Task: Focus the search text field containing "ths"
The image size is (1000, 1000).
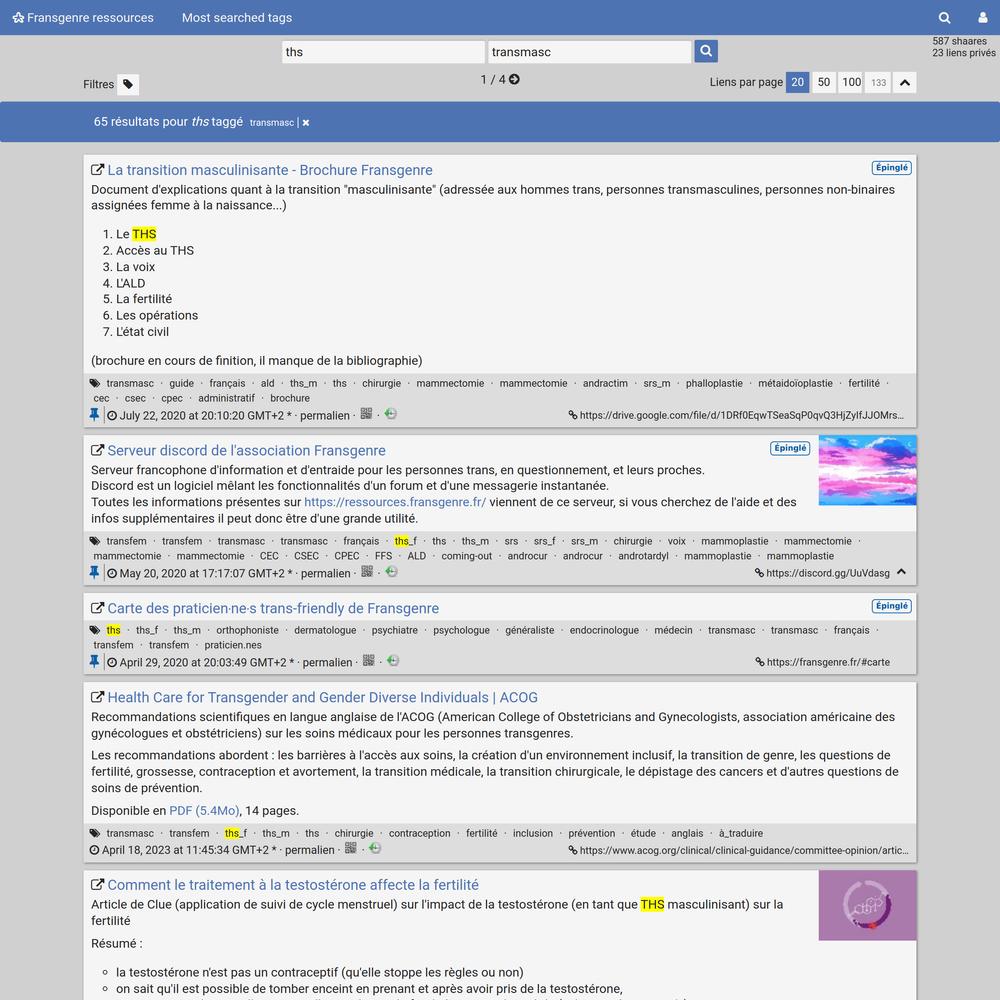Action: click(383, 52)
